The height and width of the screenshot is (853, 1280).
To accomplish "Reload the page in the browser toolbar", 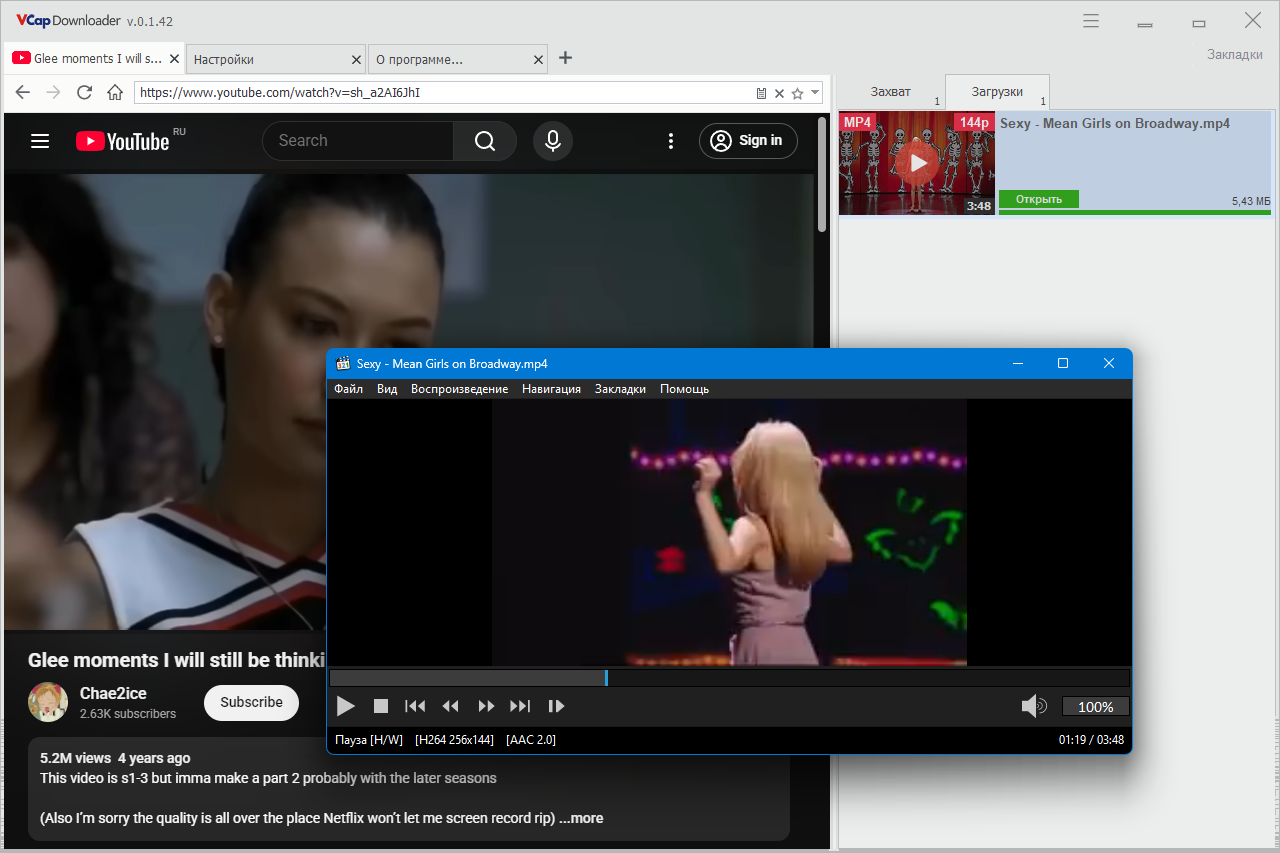I will [x=84, y=93].
